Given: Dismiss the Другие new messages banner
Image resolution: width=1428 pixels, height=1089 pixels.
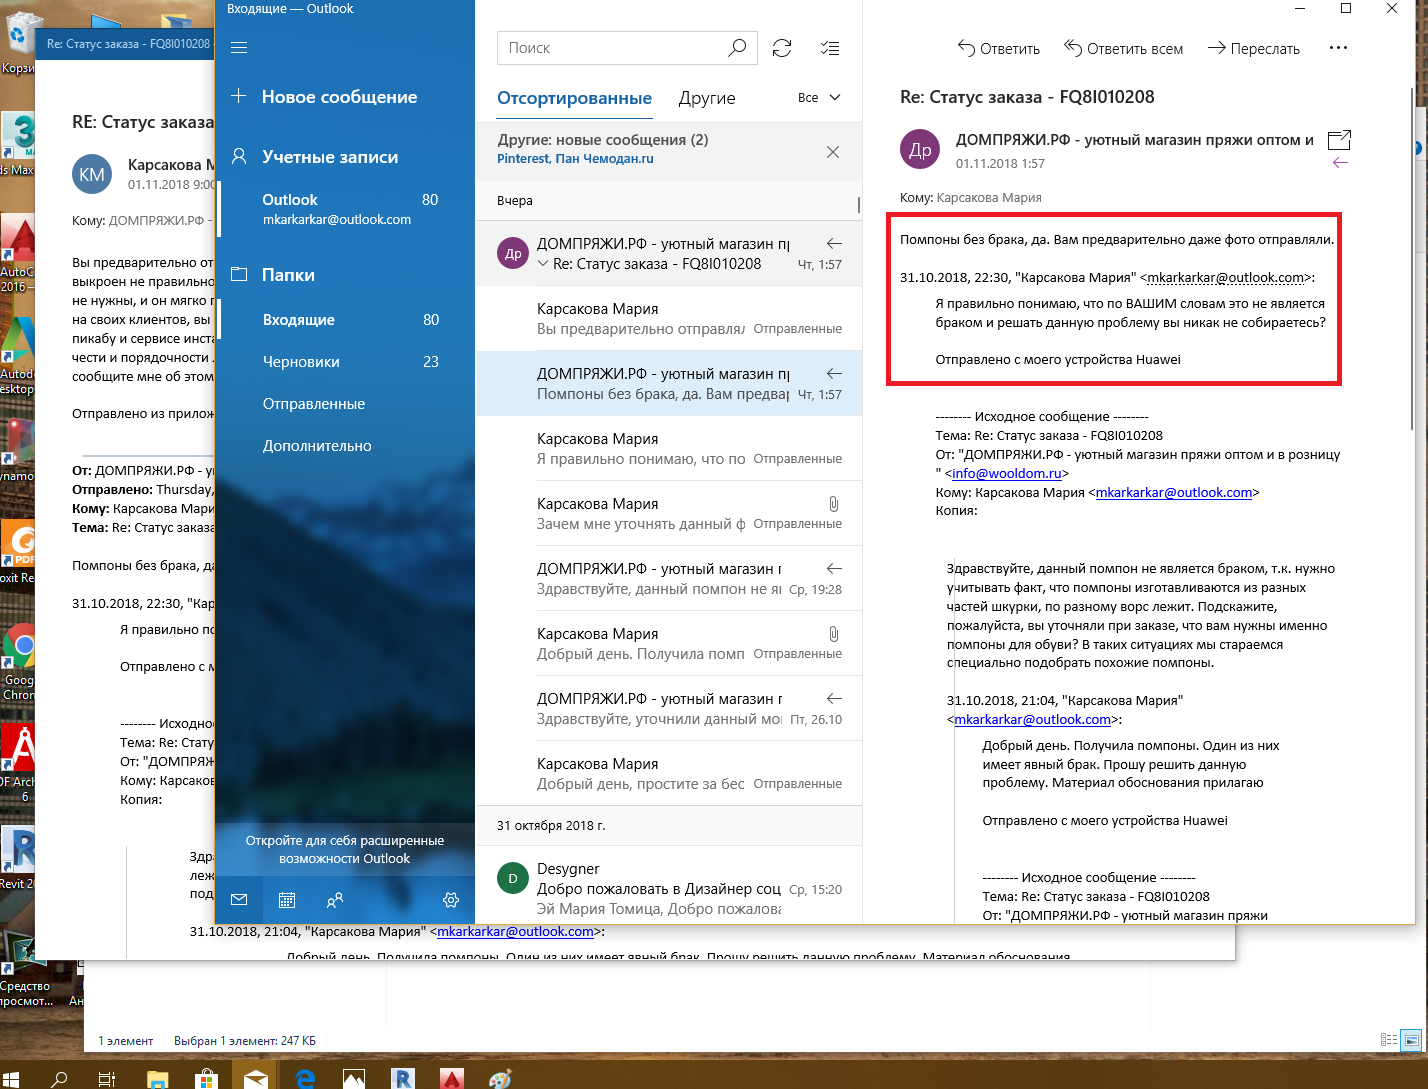Looking at the screenshot, I should click(833, 152).
